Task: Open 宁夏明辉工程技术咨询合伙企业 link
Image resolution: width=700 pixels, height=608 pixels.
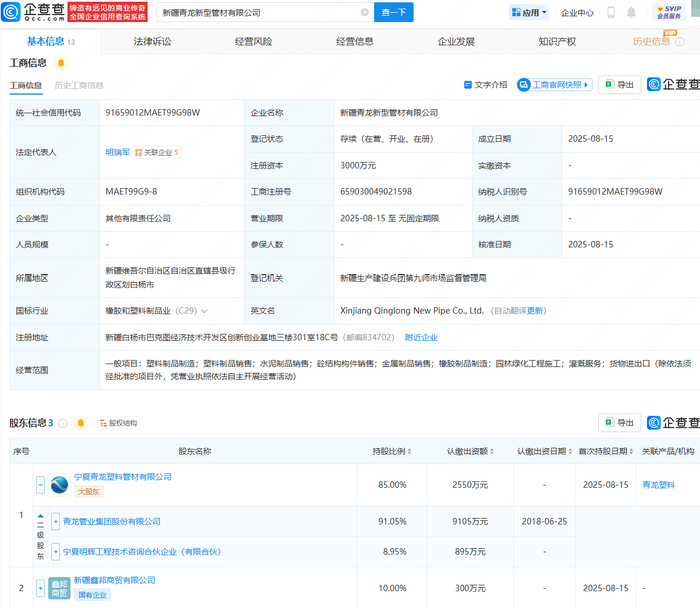Action: pyautogui.click(x=142, y=552)
